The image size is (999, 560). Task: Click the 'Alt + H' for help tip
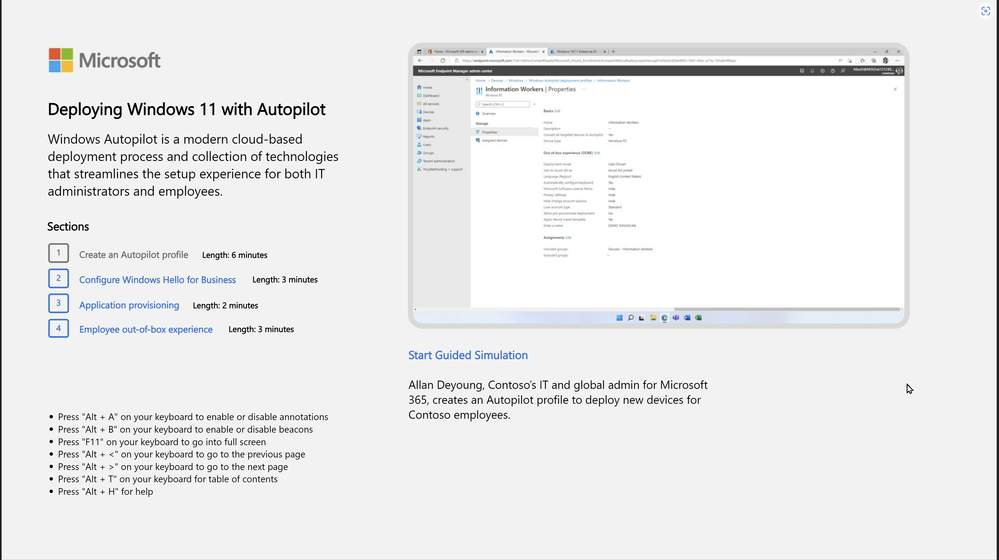105,491
